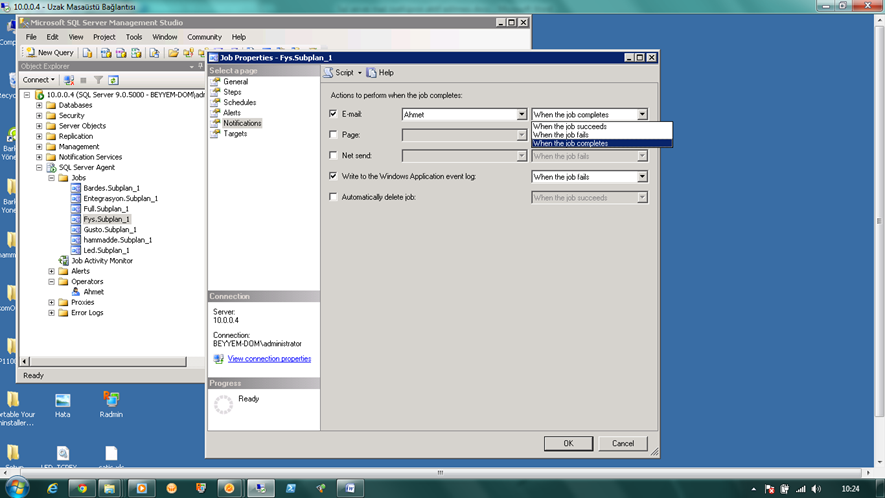This screenshot has width=885, height=498.
Task: Open Google Chrome from taskbar
Action: [82, 488]
